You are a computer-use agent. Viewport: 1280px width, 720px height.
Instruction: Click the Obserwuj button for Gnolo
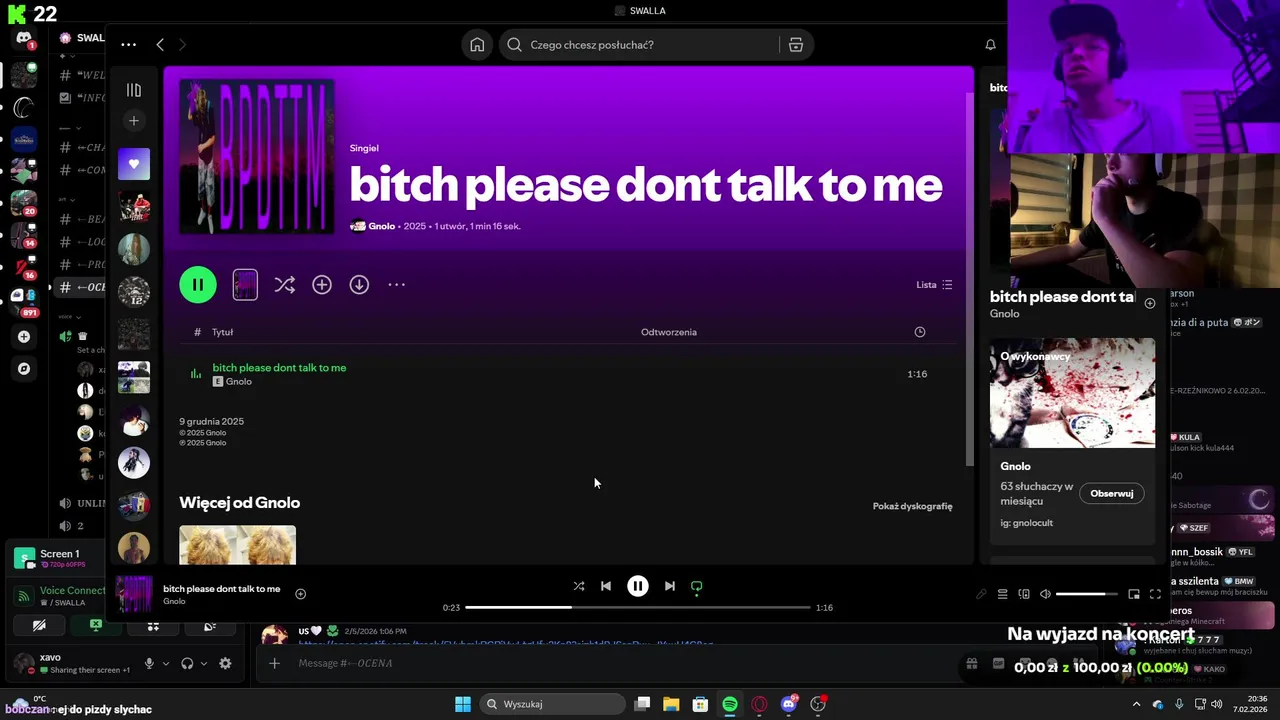[x=1112, y=494]
